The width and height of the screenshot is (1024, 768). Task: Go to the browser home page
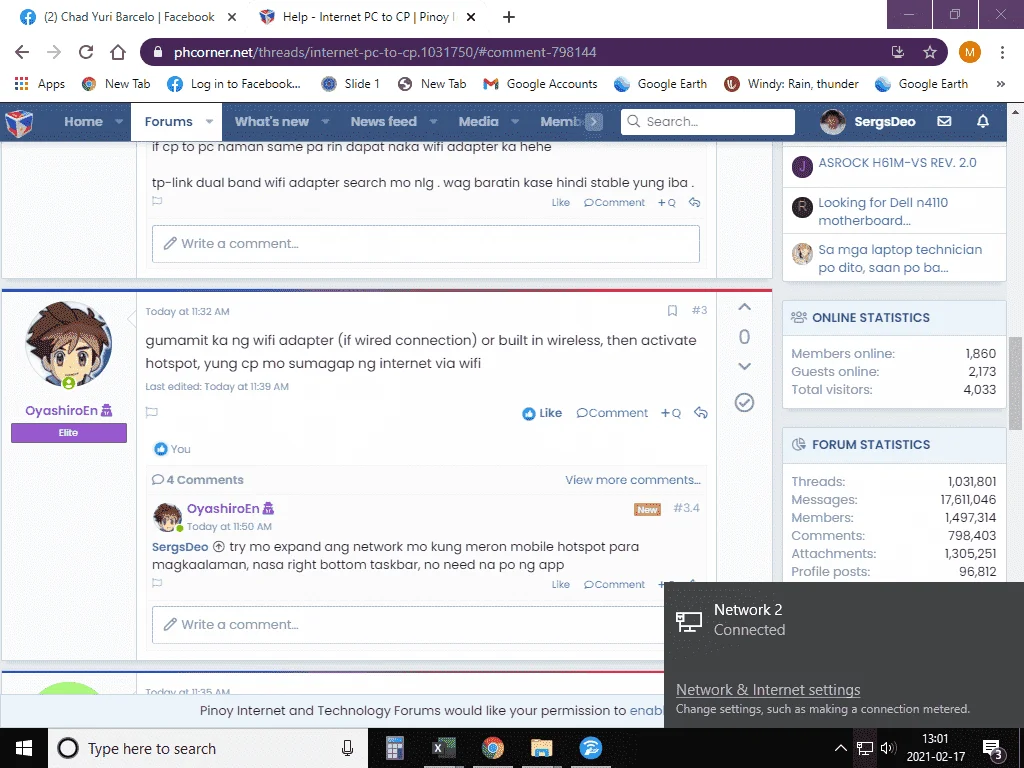pyautogui.click(x=118, y=52)
